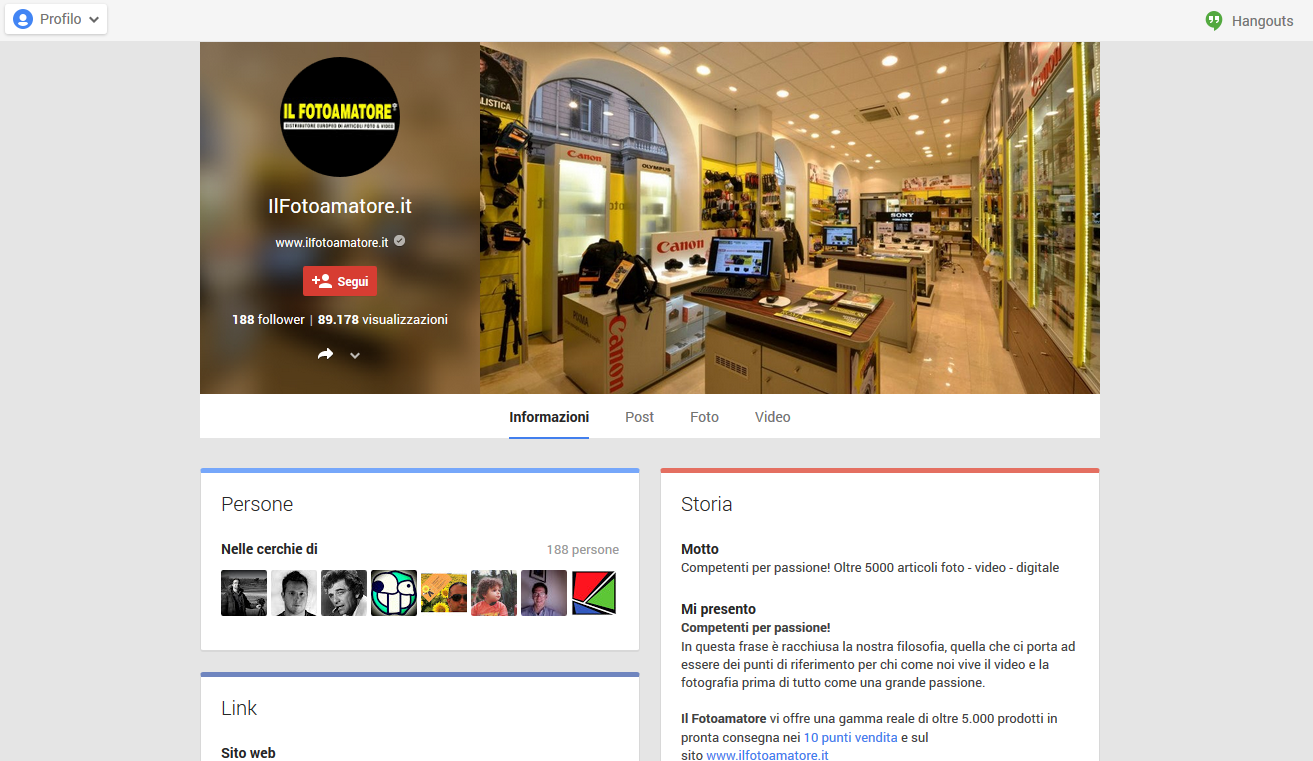
Task: Open the sunflower follower avatar
Action: (x=444, y=593)
